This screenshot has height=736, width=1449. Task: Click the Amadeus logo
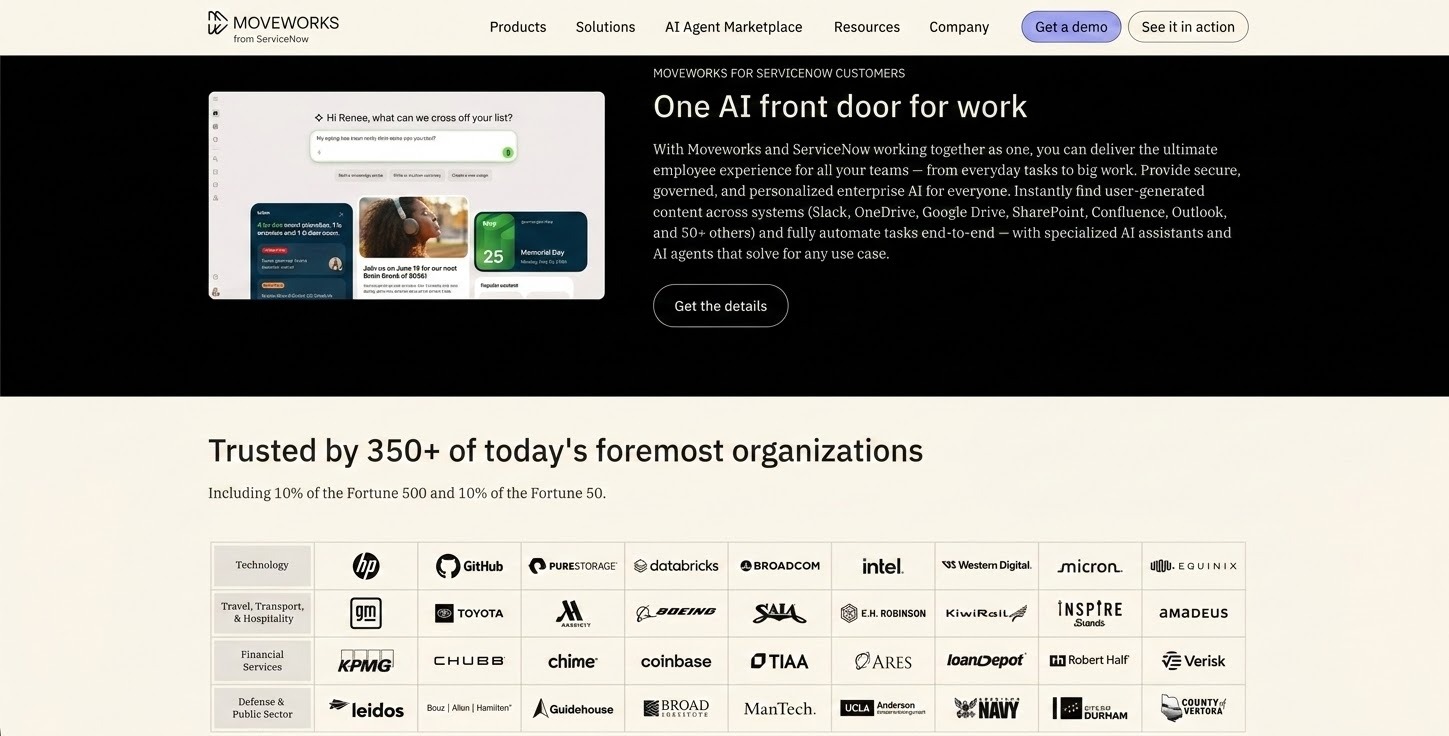pos(1193,613)
